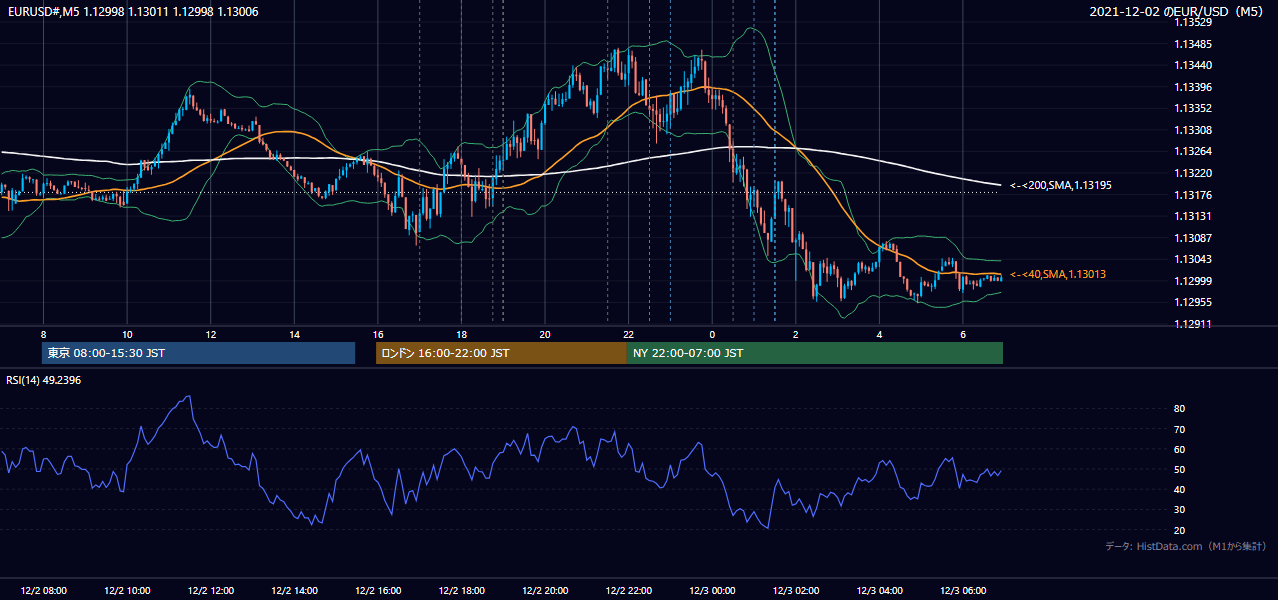
Task: Click RSI scale level 70
Action: pyautogui.click(x=1180, y=429)
